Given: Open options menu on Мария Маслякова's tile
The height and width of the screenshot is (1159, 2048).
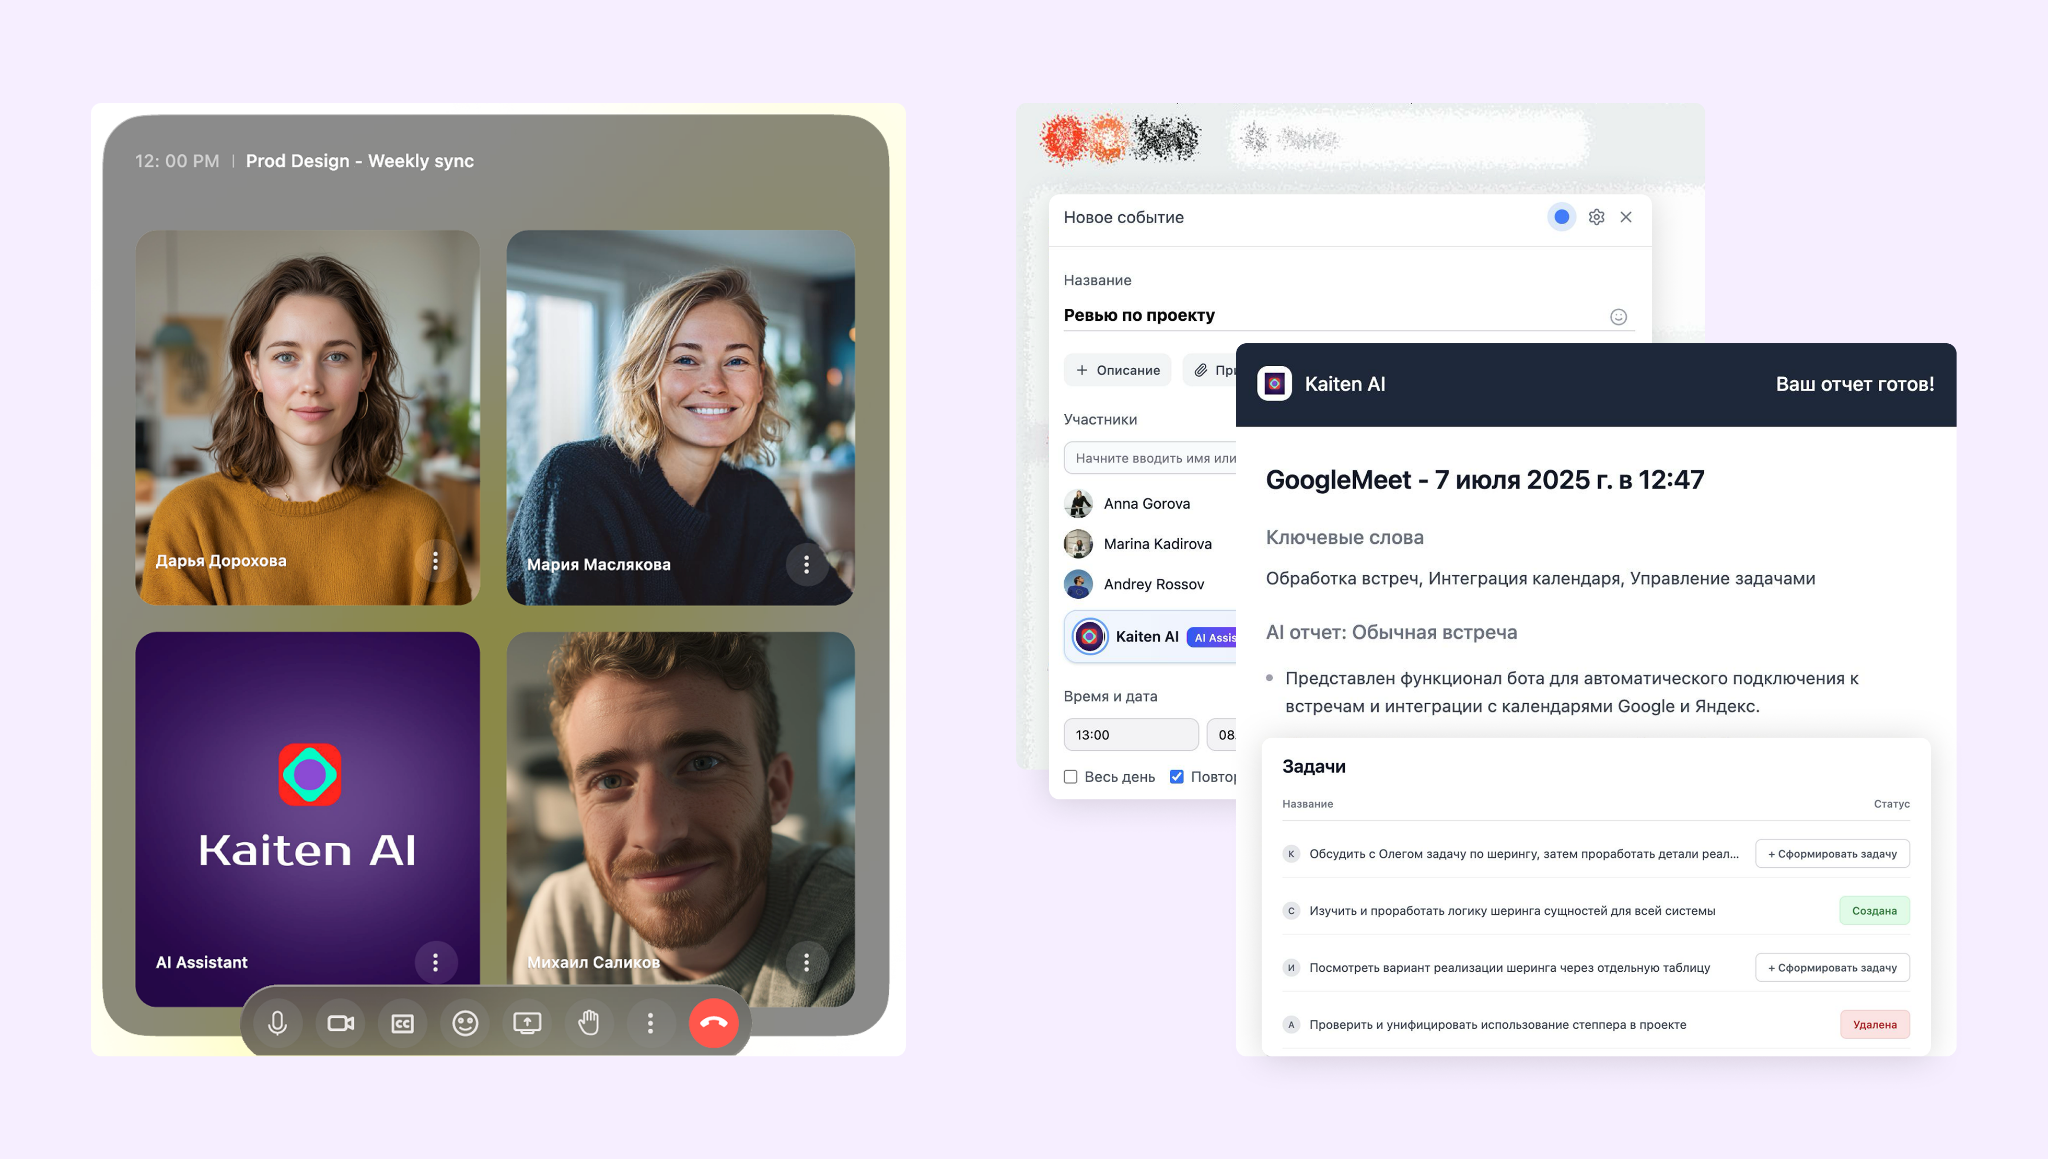Looking at the screenshot, I should click(806, 565).
